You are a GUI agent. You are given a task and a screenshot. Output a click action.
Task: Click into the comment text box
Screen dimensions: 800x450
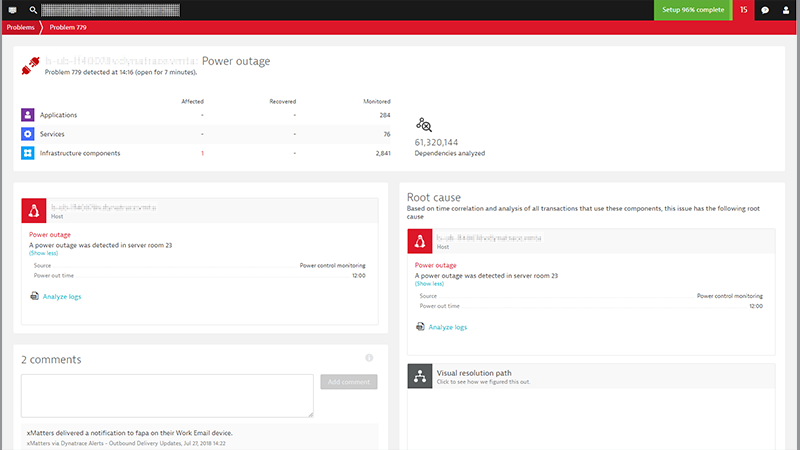click(167, 395)
